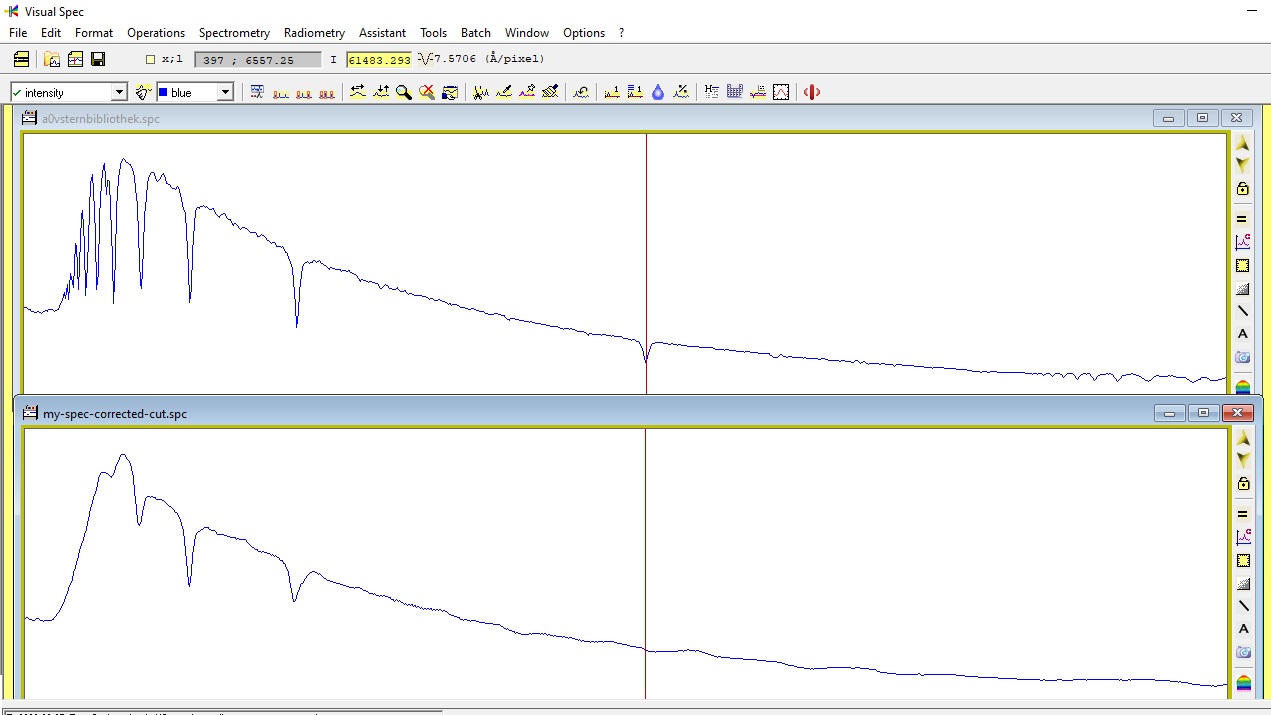The image size is (1271, 715).
Task: Click up arrow in a0vsternbibliothek side toolbar
Action: coord(1243,143)
